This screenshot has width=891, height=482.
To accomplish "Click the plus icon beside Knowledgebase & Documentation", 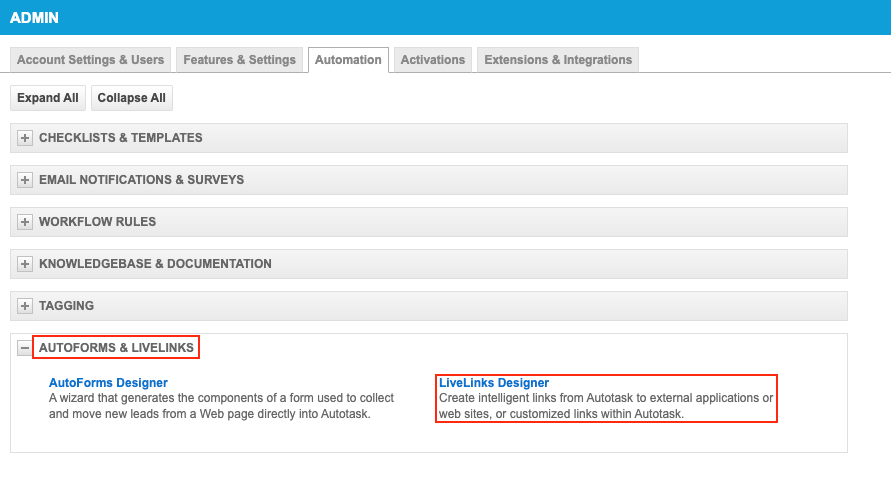I will coord(25,264).
